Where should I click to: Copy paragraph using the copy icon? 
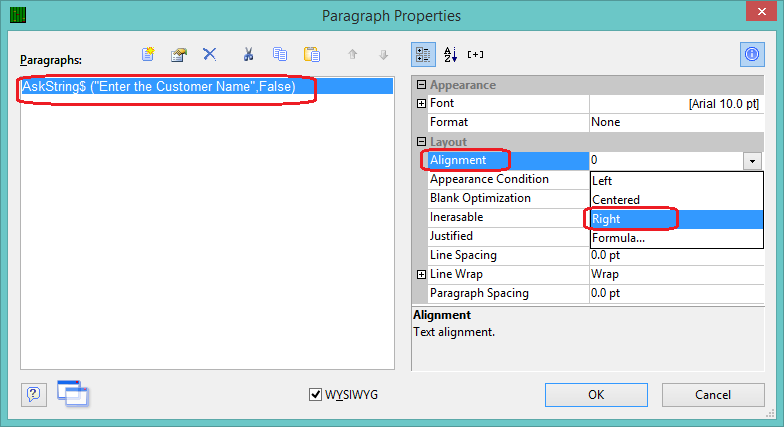point(280,54)
